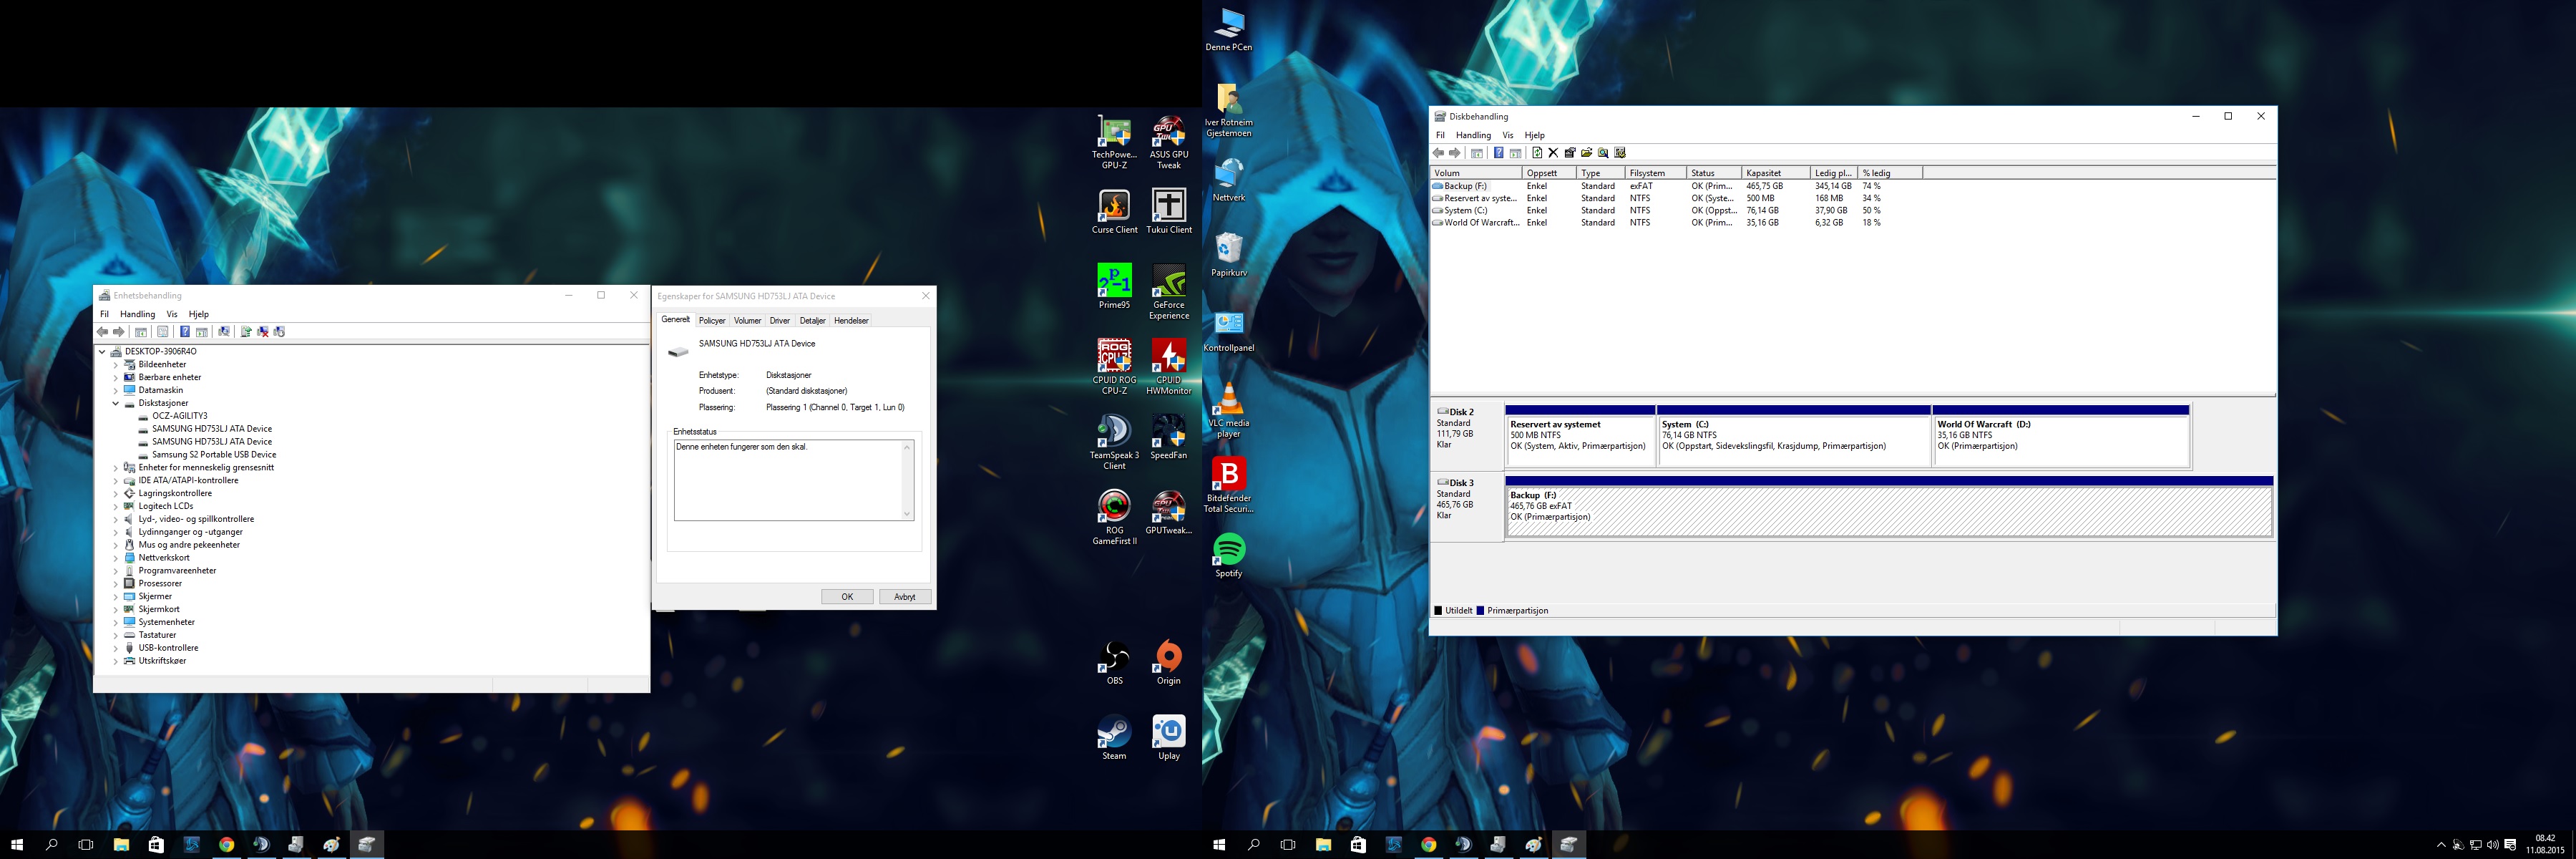Click the SpeedFan desktop icon
The height and width of the screenshot is (859, 2576).
click(1169, 436)
